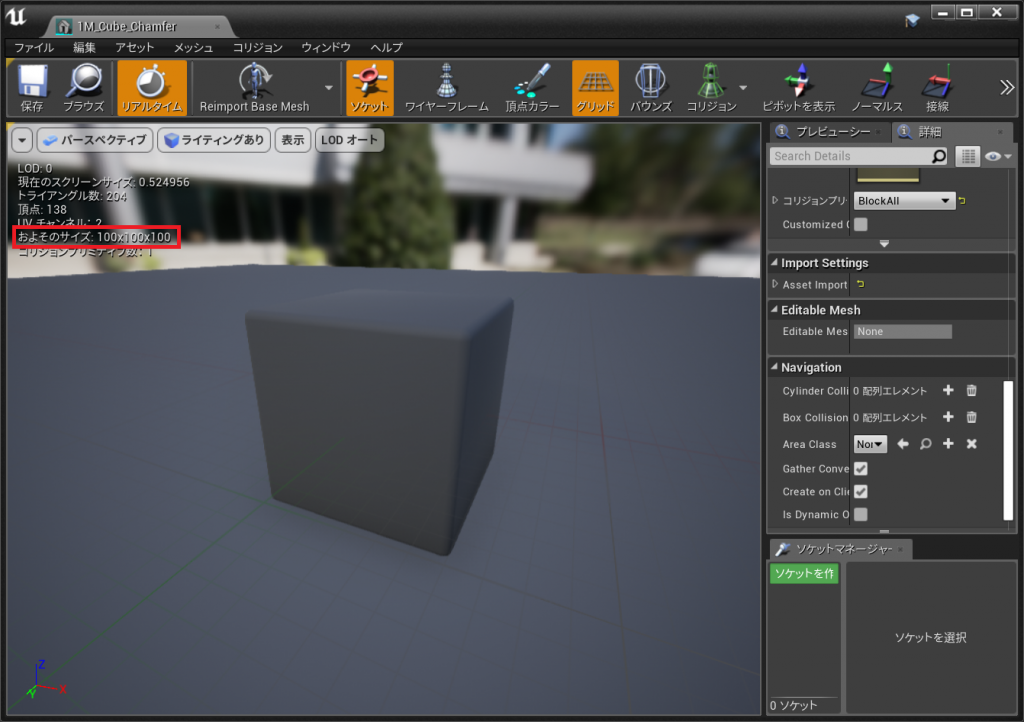This screenshot has width=1024, height=722.
Task: Click the ソケットを作 button
Action: [x=803, y=574]
